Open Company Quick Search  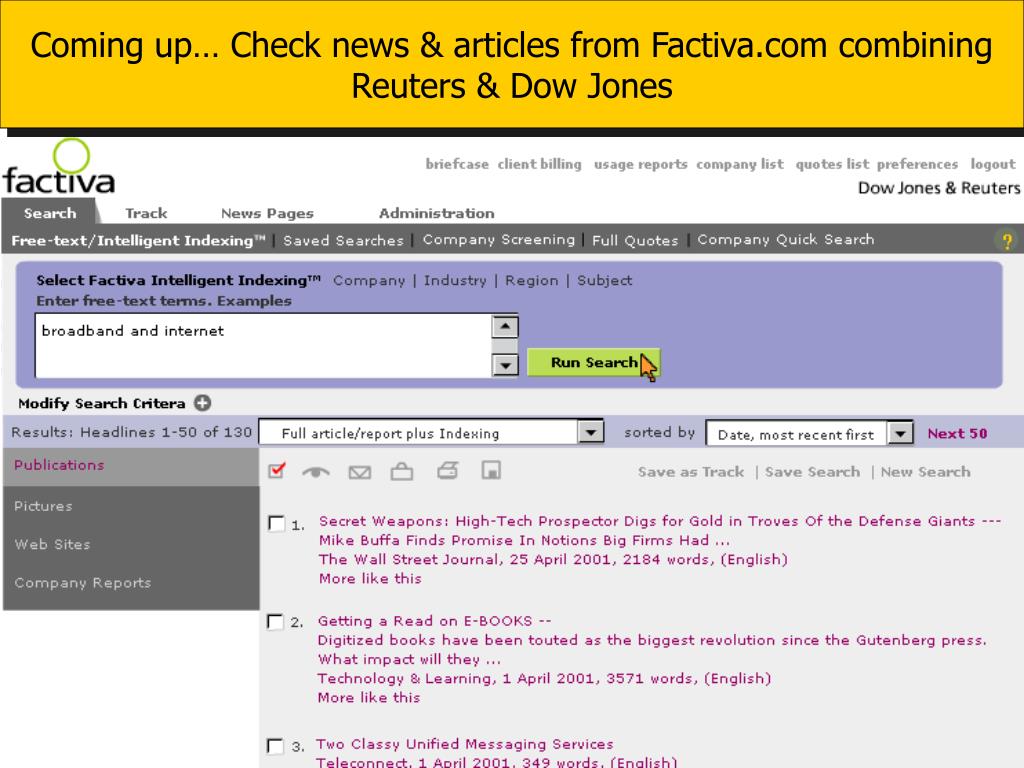pos(786,240)
